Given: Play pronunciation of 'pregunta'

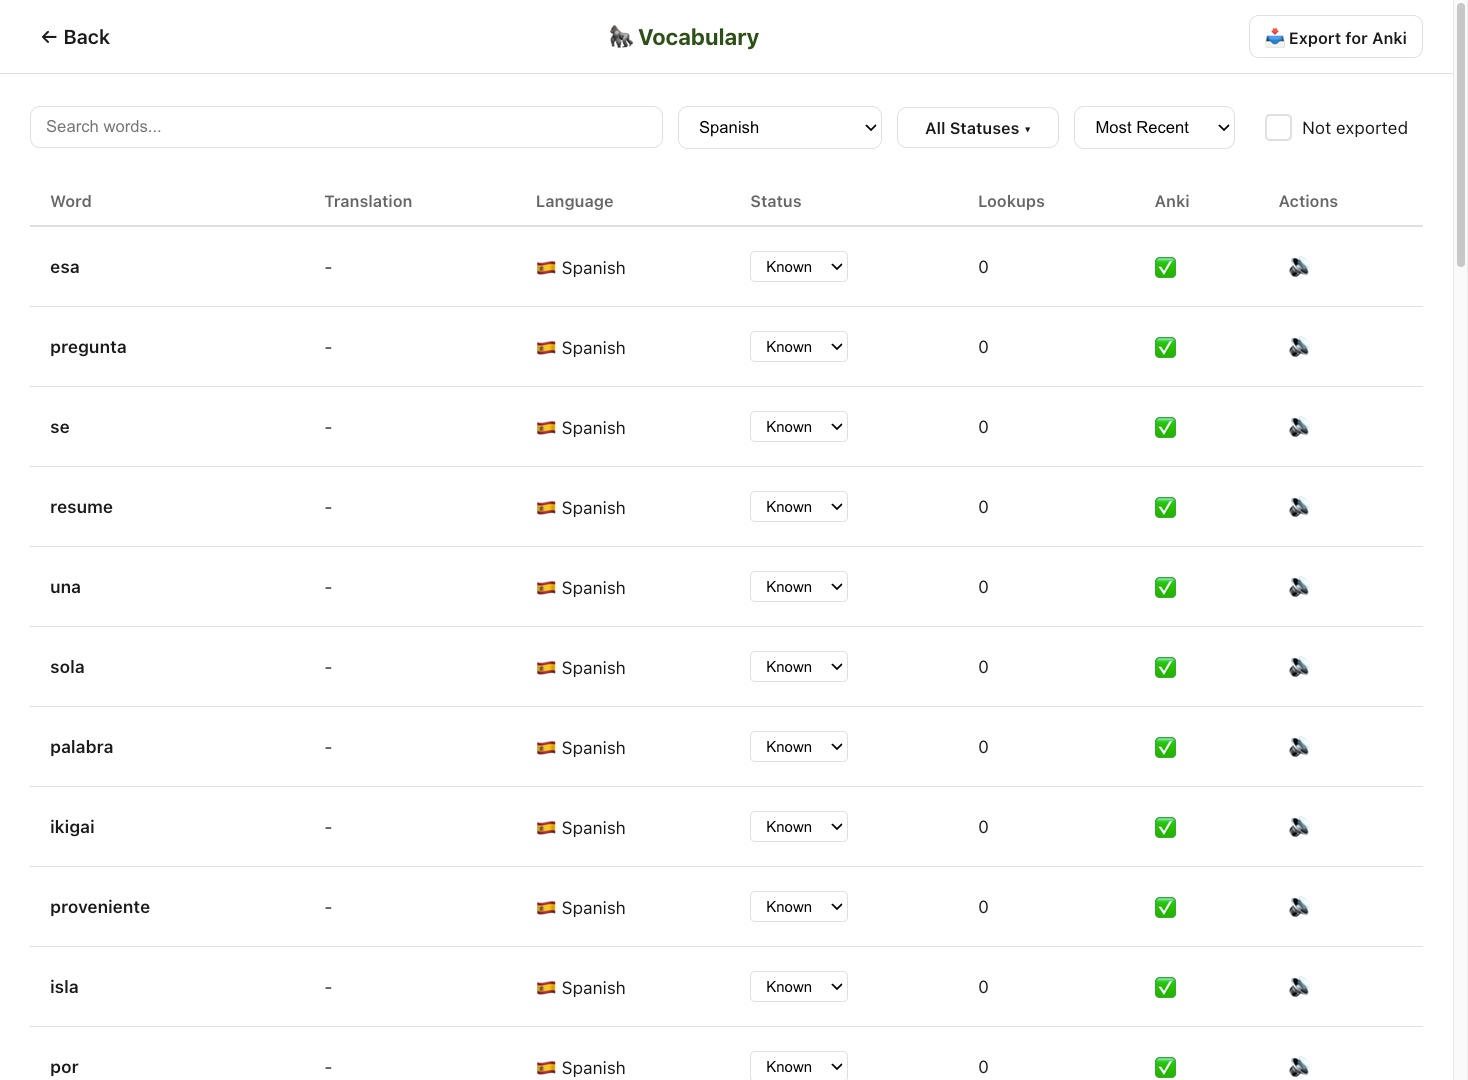Looking at the screenshot, I should (1298, 347).
